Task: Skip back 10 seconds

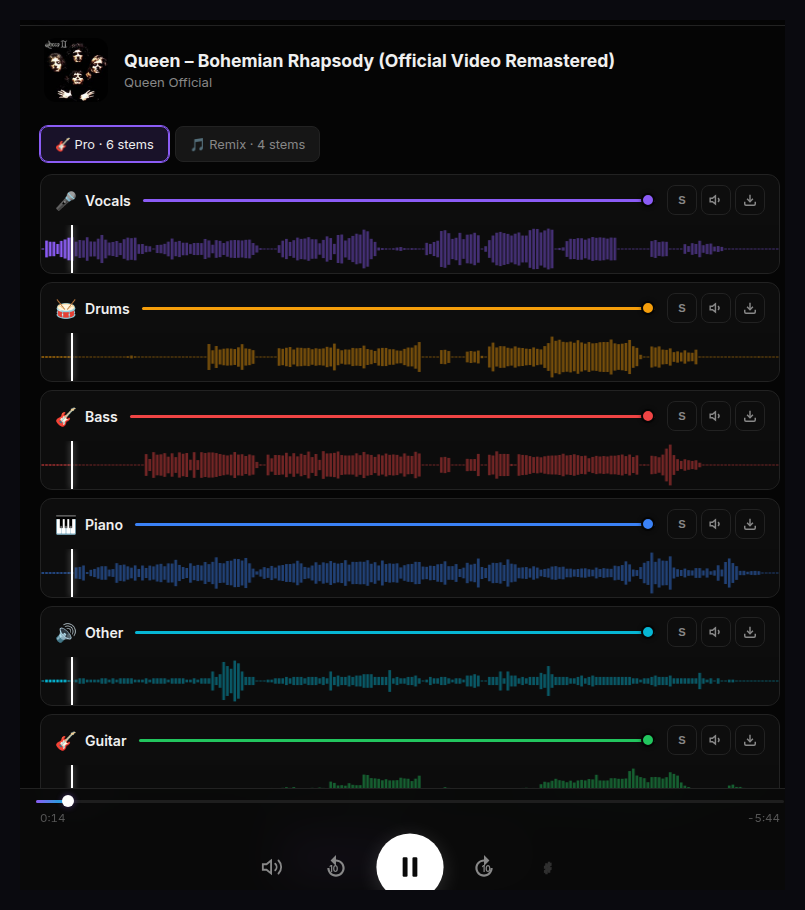Action: pyautogui.click(x=336, y=867)
